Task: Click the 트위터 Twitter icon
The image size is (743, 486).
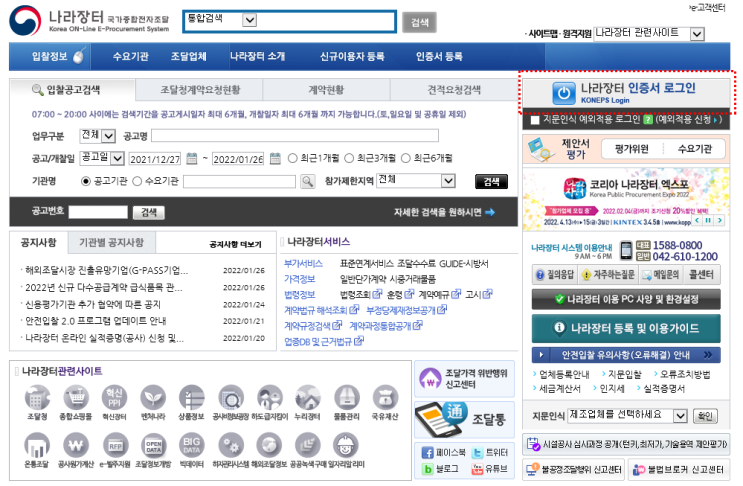Action: coord(477,453)
